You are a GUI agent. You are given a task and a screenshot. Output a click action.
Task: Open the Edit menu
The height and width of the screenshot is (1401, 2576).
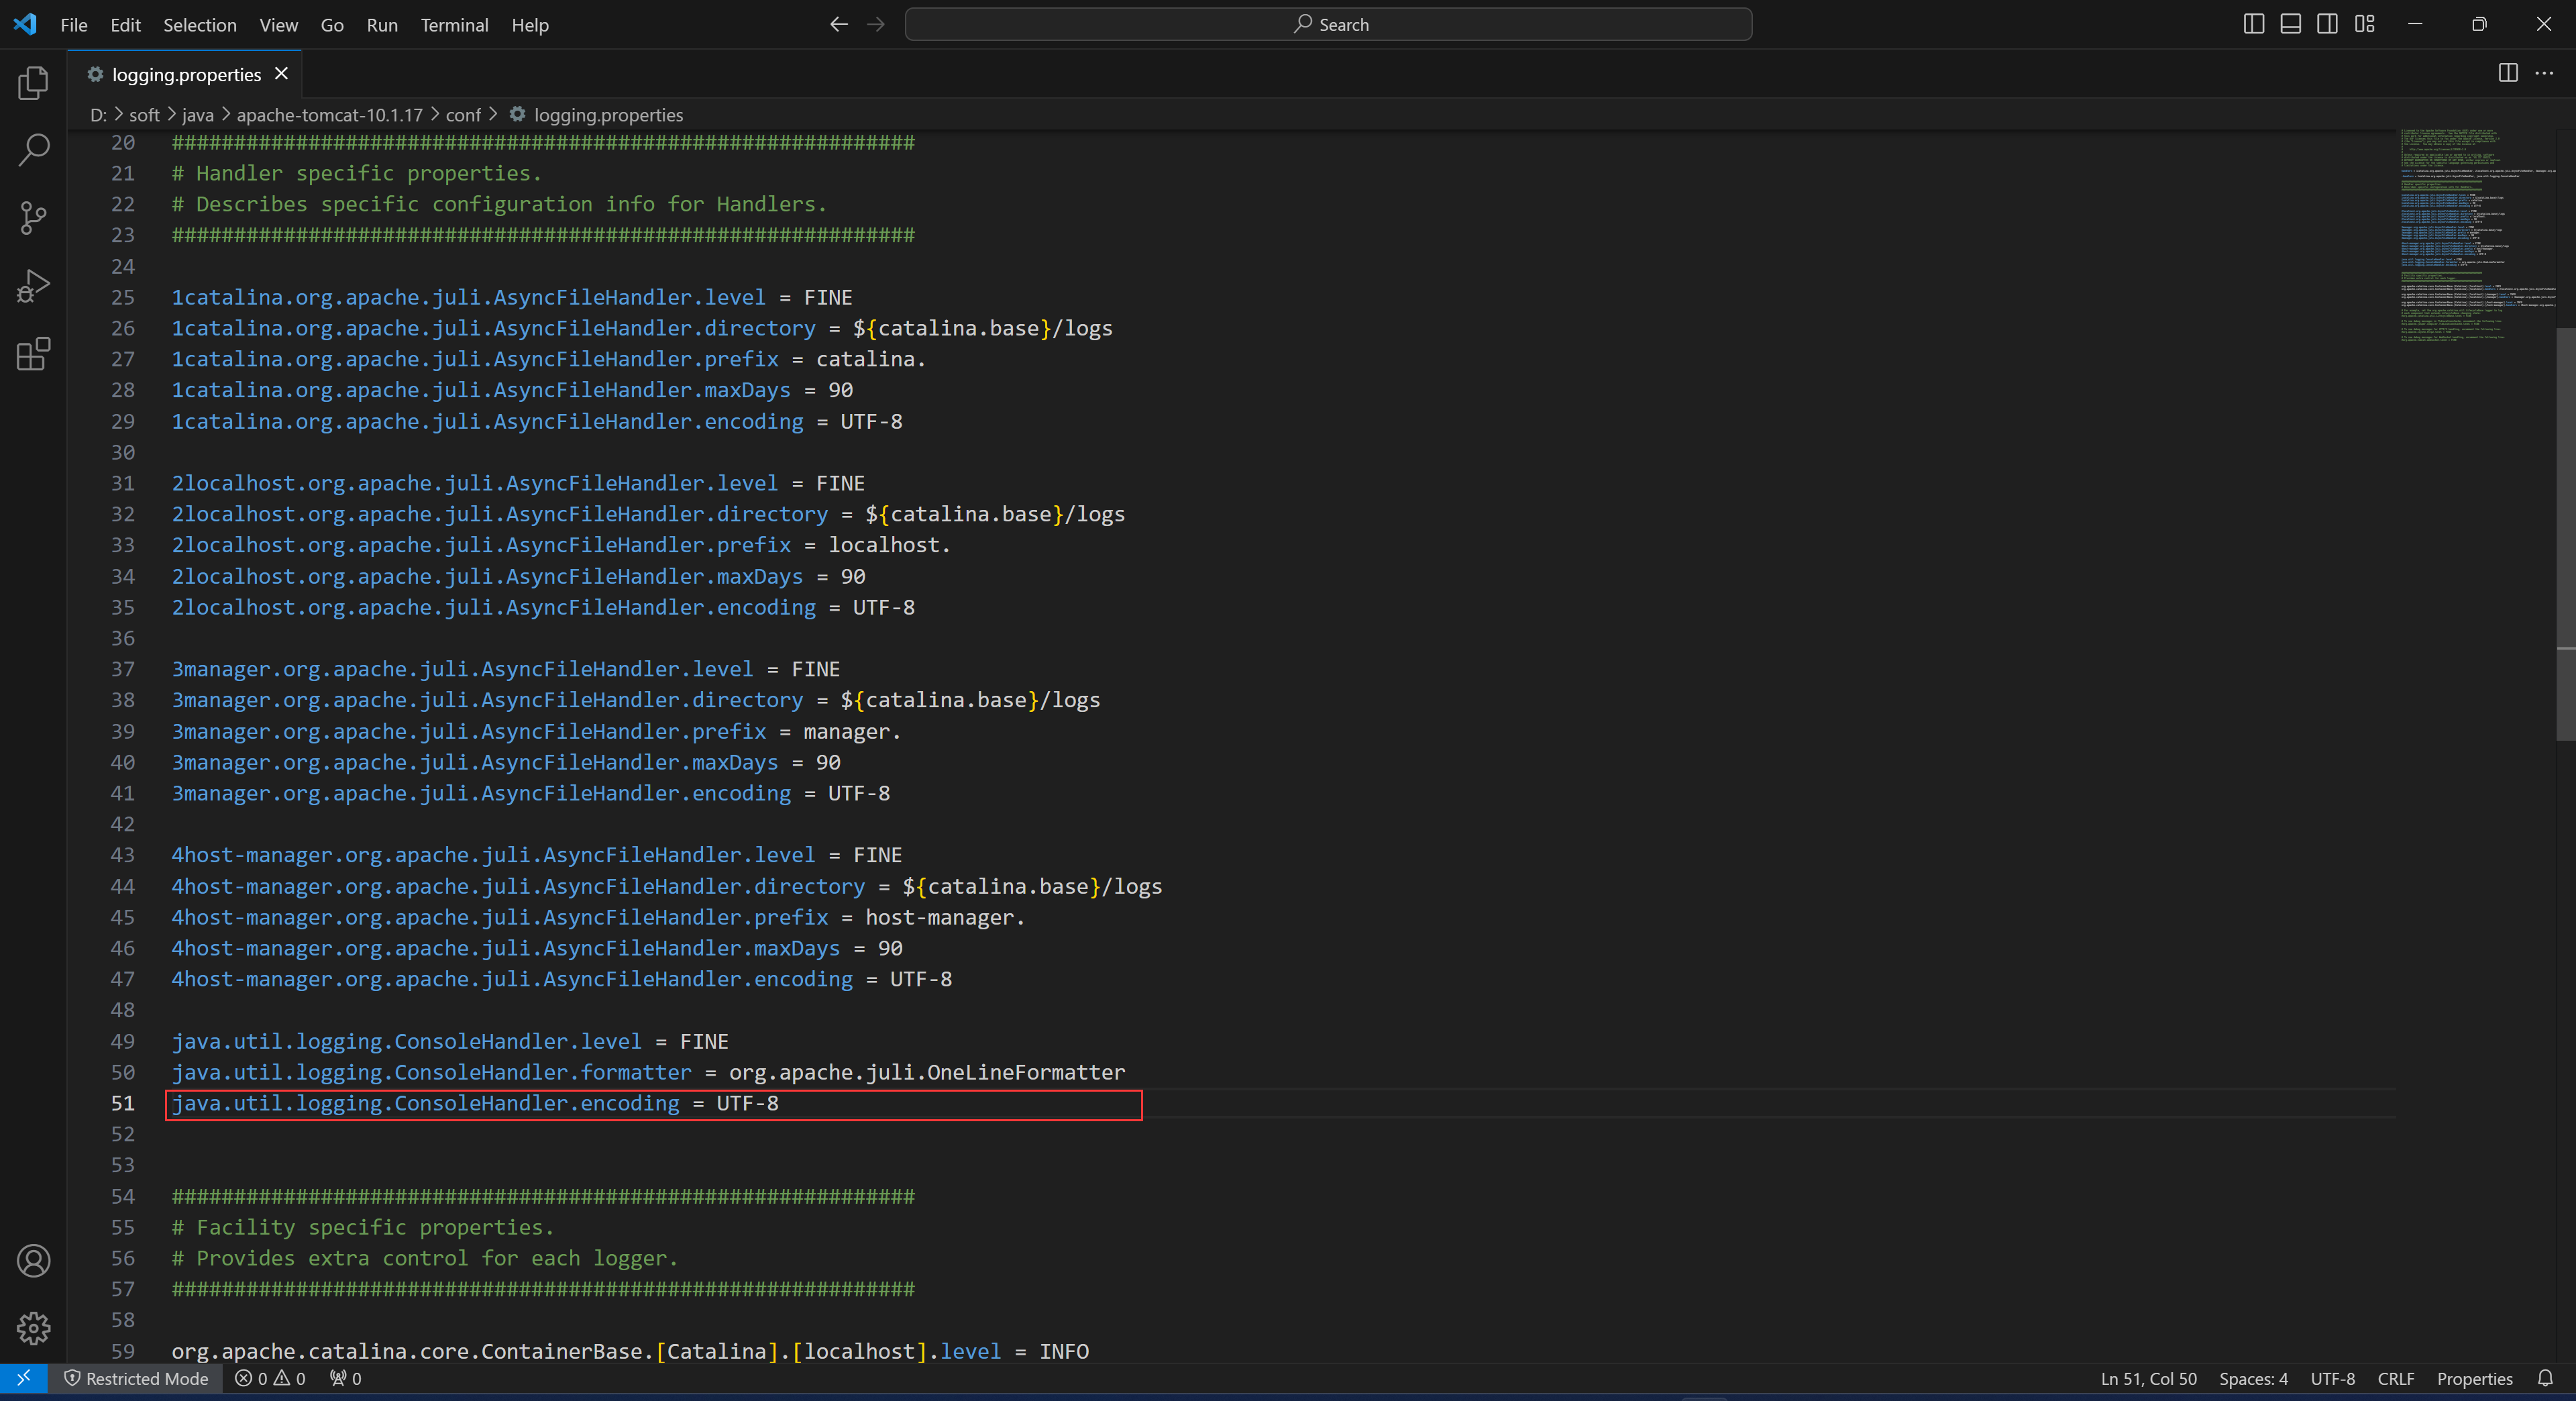pos(125,25)
